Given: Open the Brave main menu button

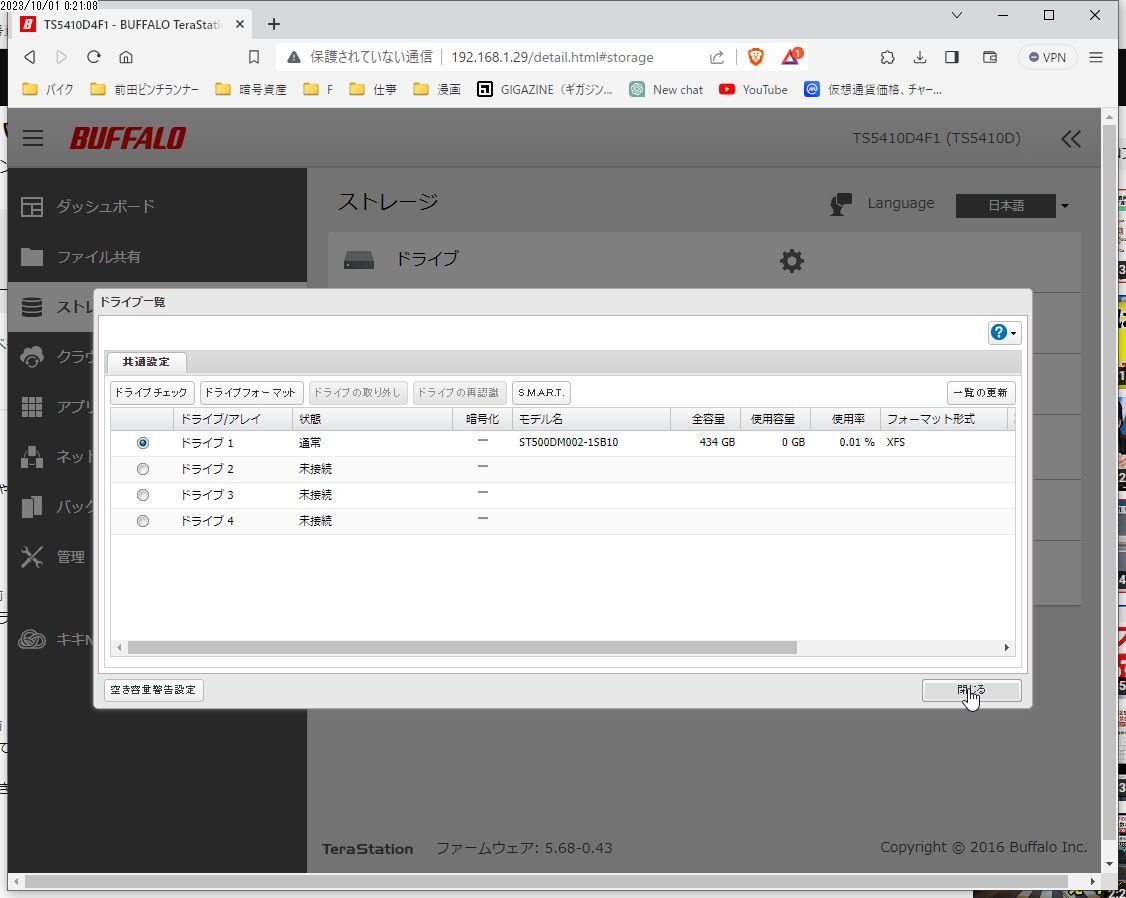Looking at the screenshot, I should point(1096,57).
